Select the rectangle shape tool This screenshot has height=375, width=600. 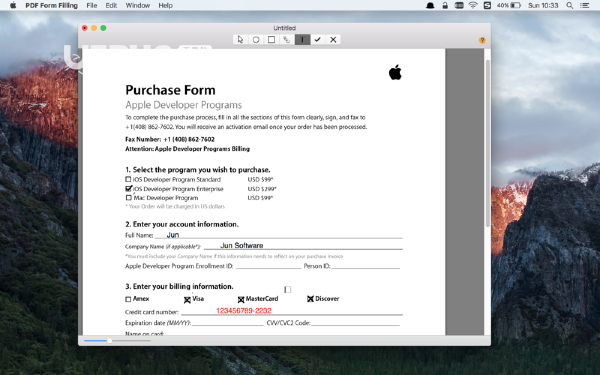(x=271, y=39)
